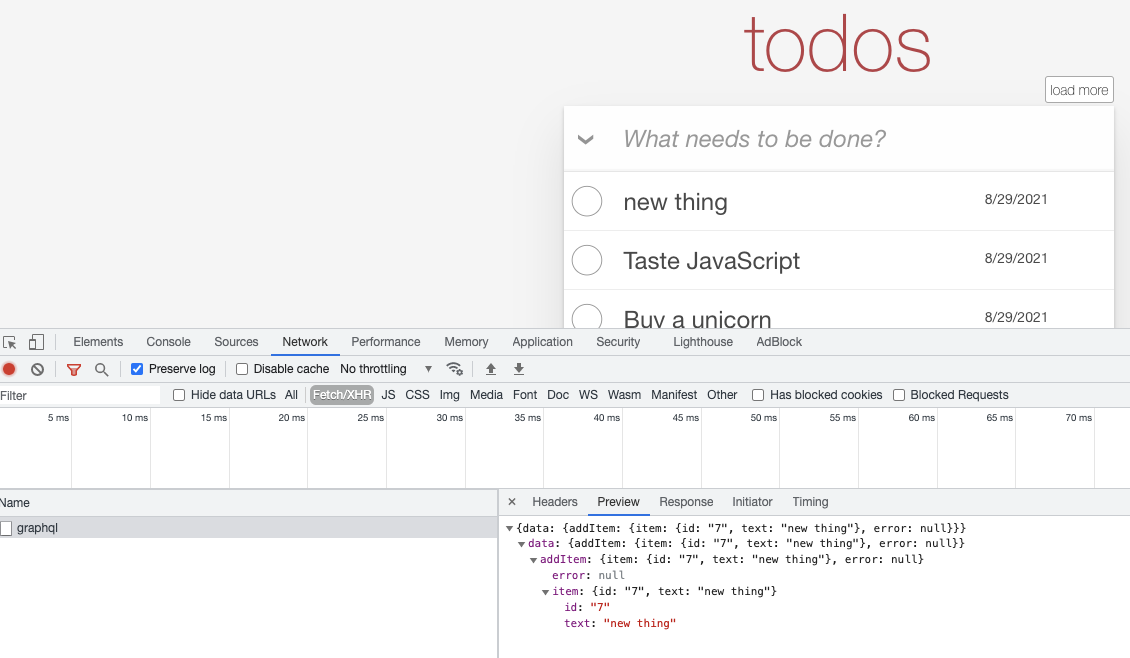Collapse the item node
The height and width of the screenshot is (658, 1130).
(x=546, y=592)
